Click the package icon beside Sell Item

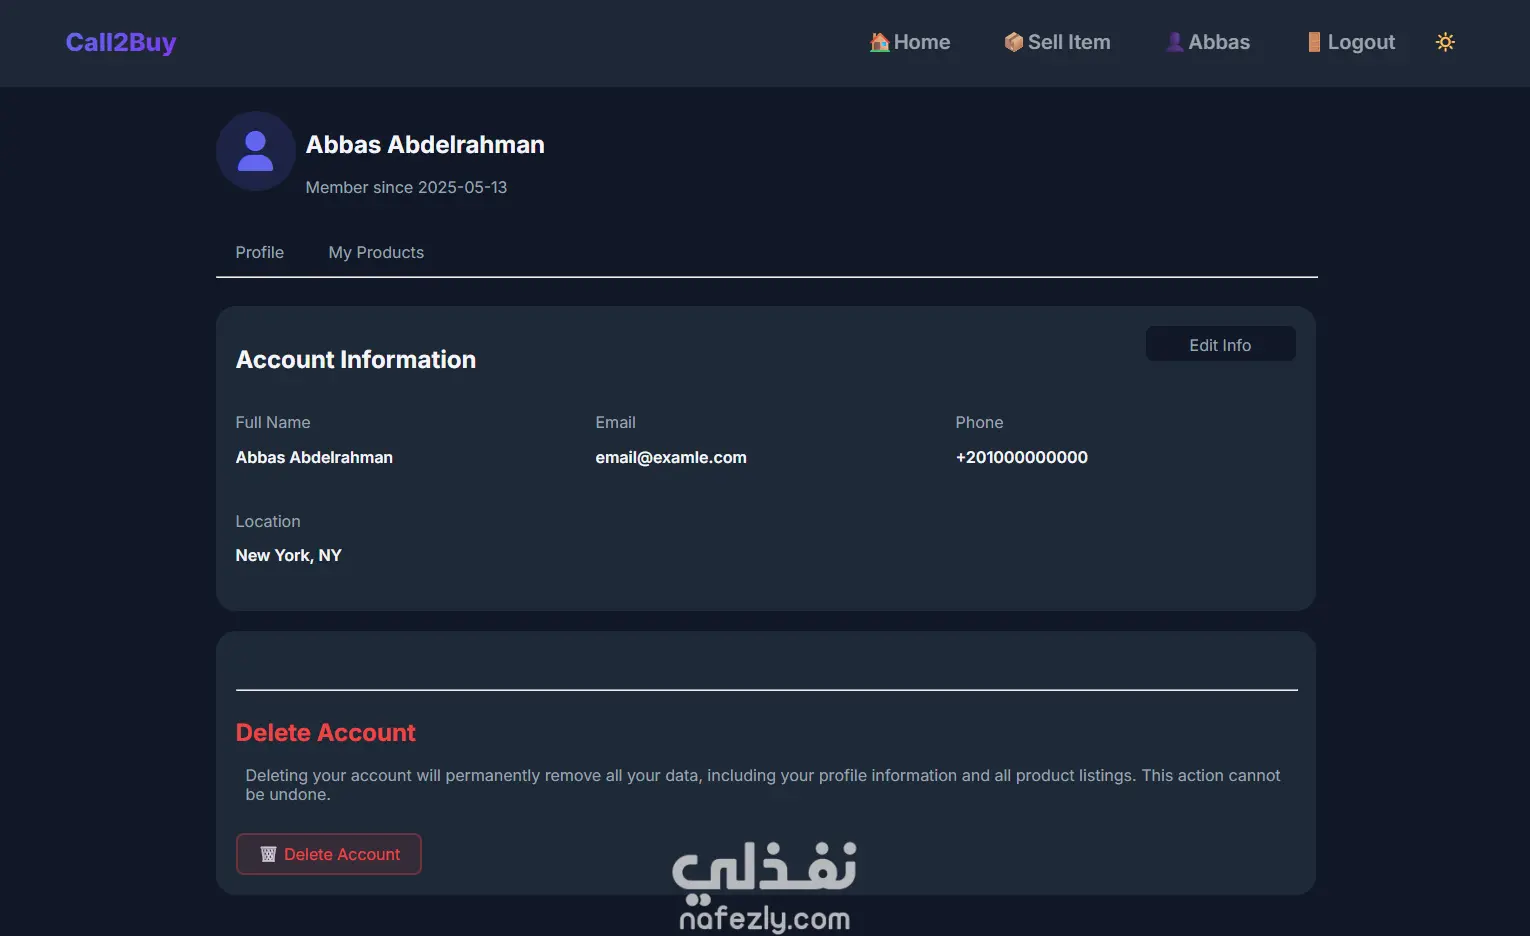click(x=1013, y=42)
